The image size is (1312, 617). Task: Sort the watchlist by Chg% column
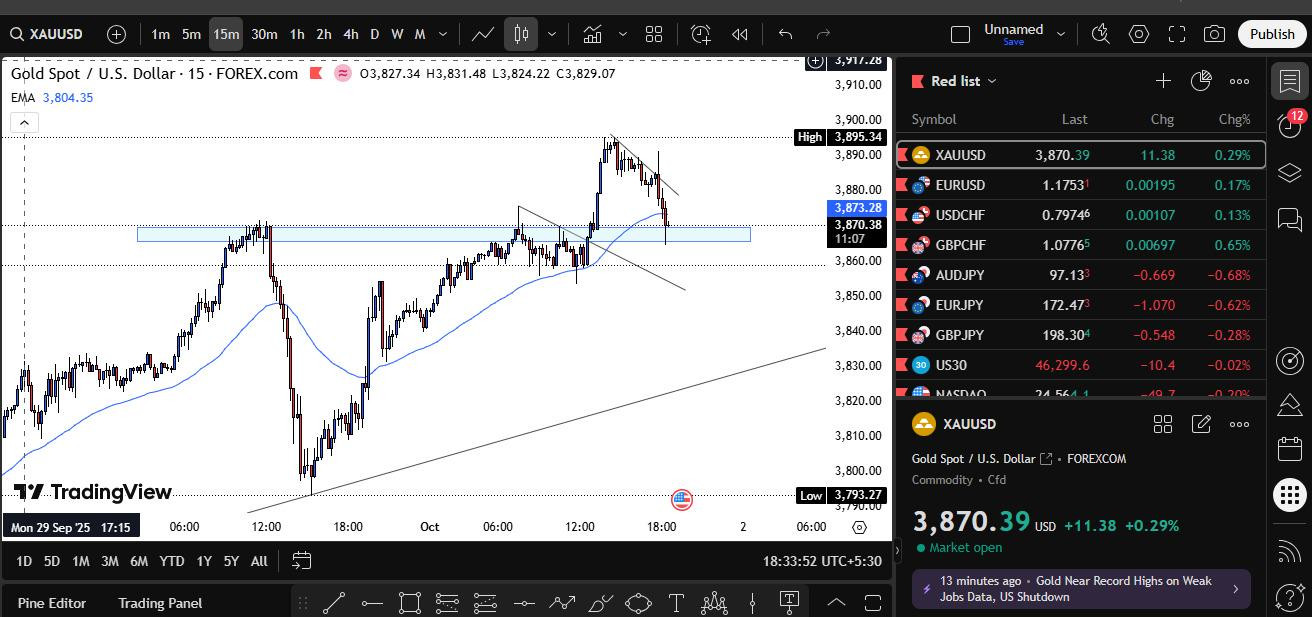tap(1234, 119)
